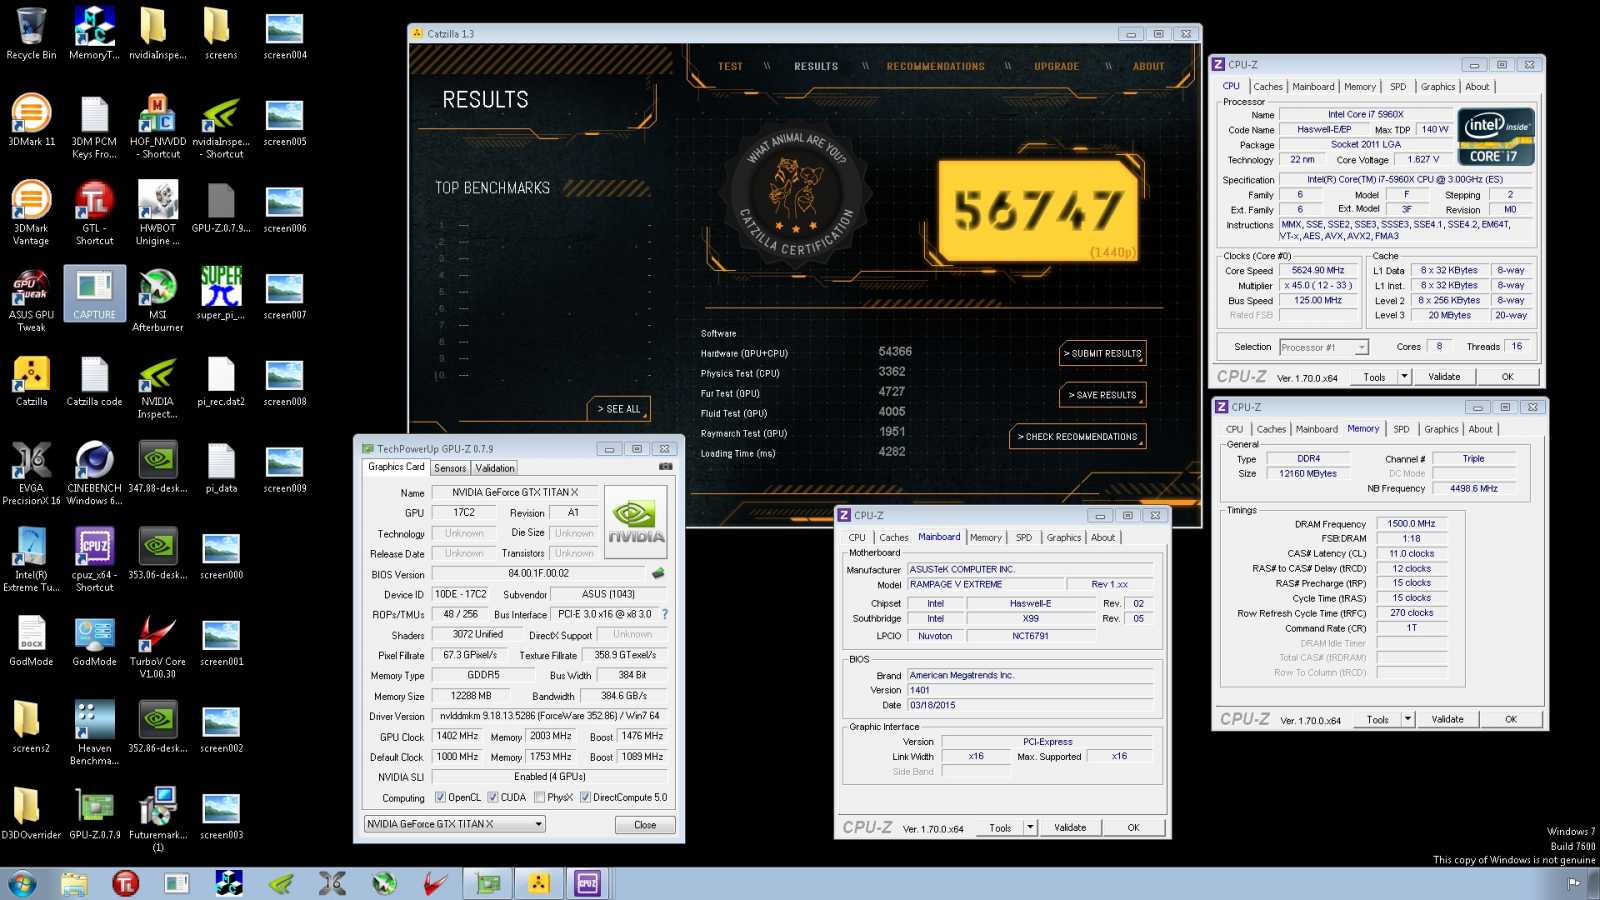Open the 3DMark Vantage desktop shortcut

point(31,213)
